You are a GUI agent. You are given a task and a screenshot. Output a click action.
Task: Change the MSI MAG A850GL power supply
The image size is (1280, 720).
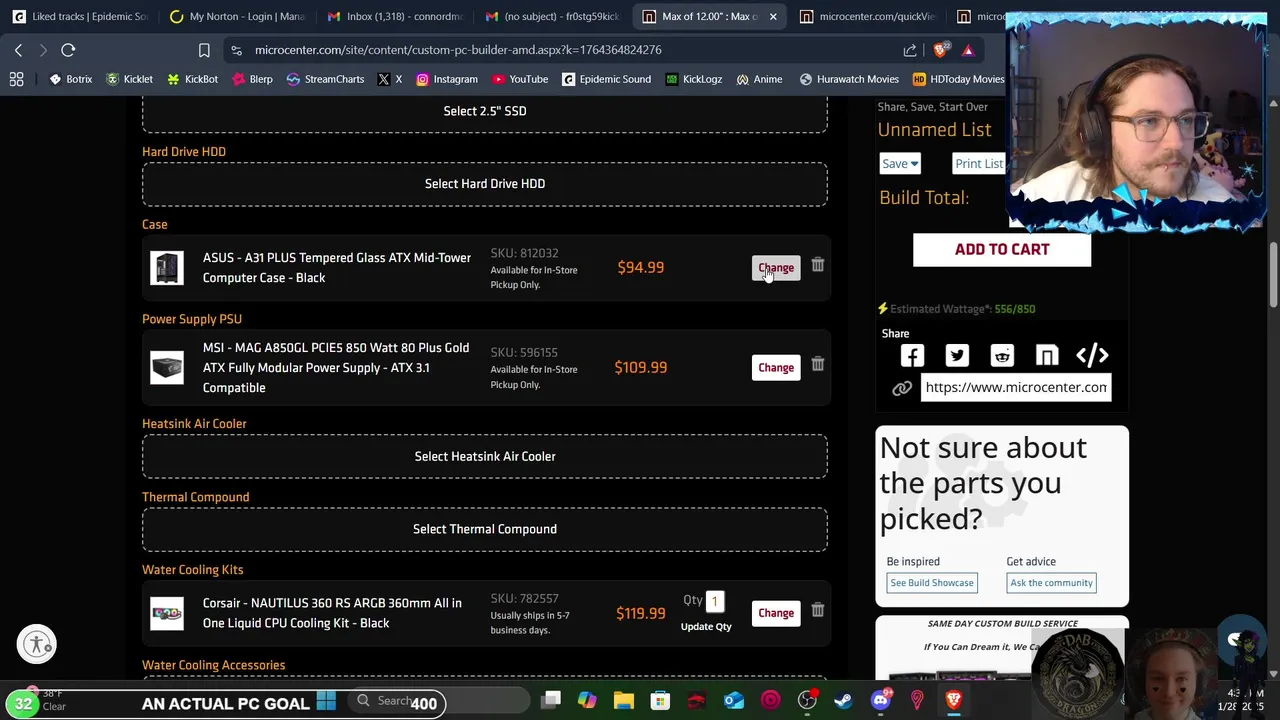(776, 368)
